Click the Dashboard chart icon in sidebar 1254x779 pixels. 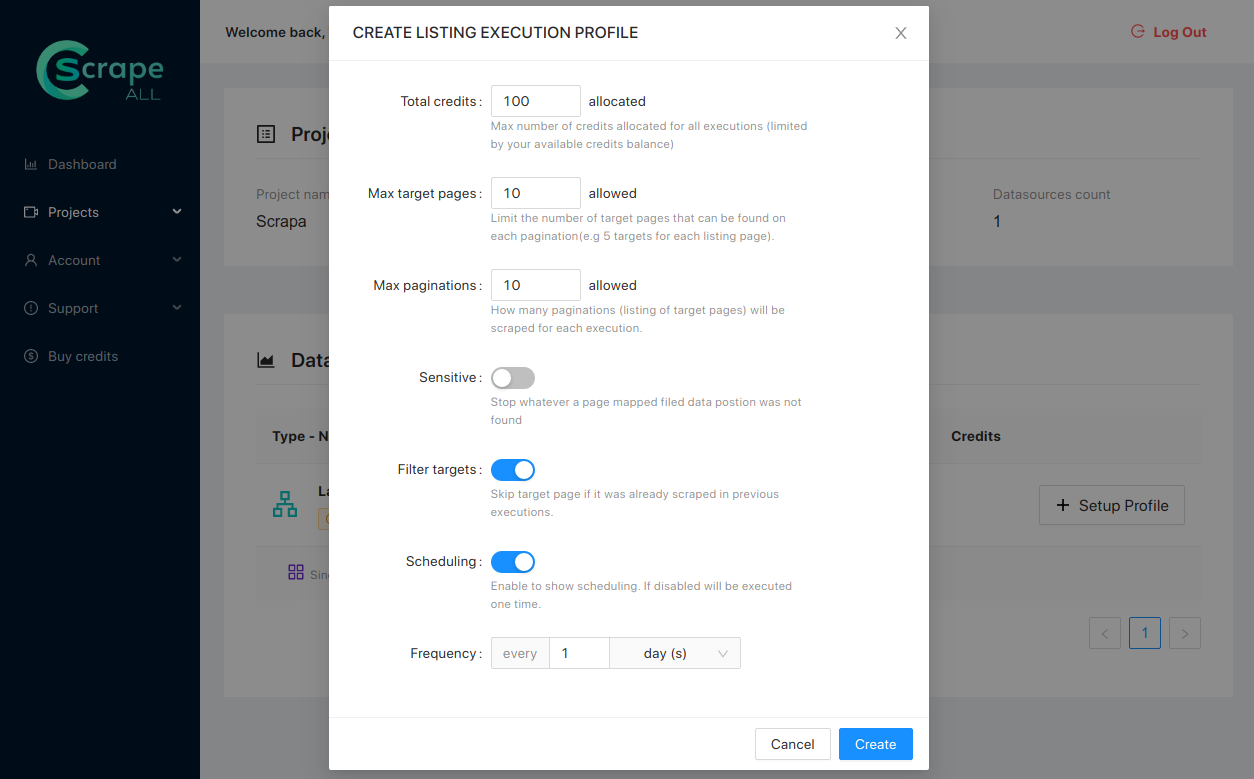(x=31, y=164)
